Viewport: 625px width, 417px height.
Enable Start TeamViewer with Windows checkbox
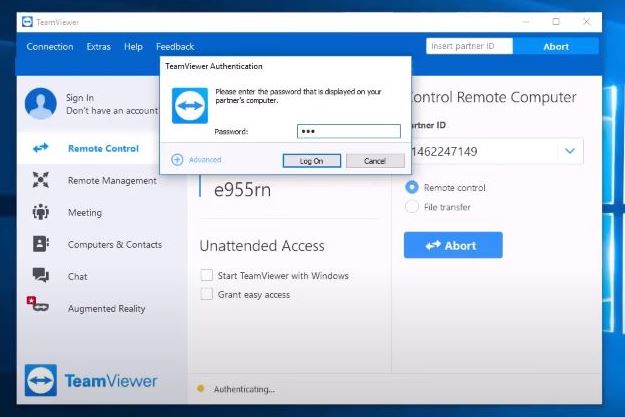206,275
